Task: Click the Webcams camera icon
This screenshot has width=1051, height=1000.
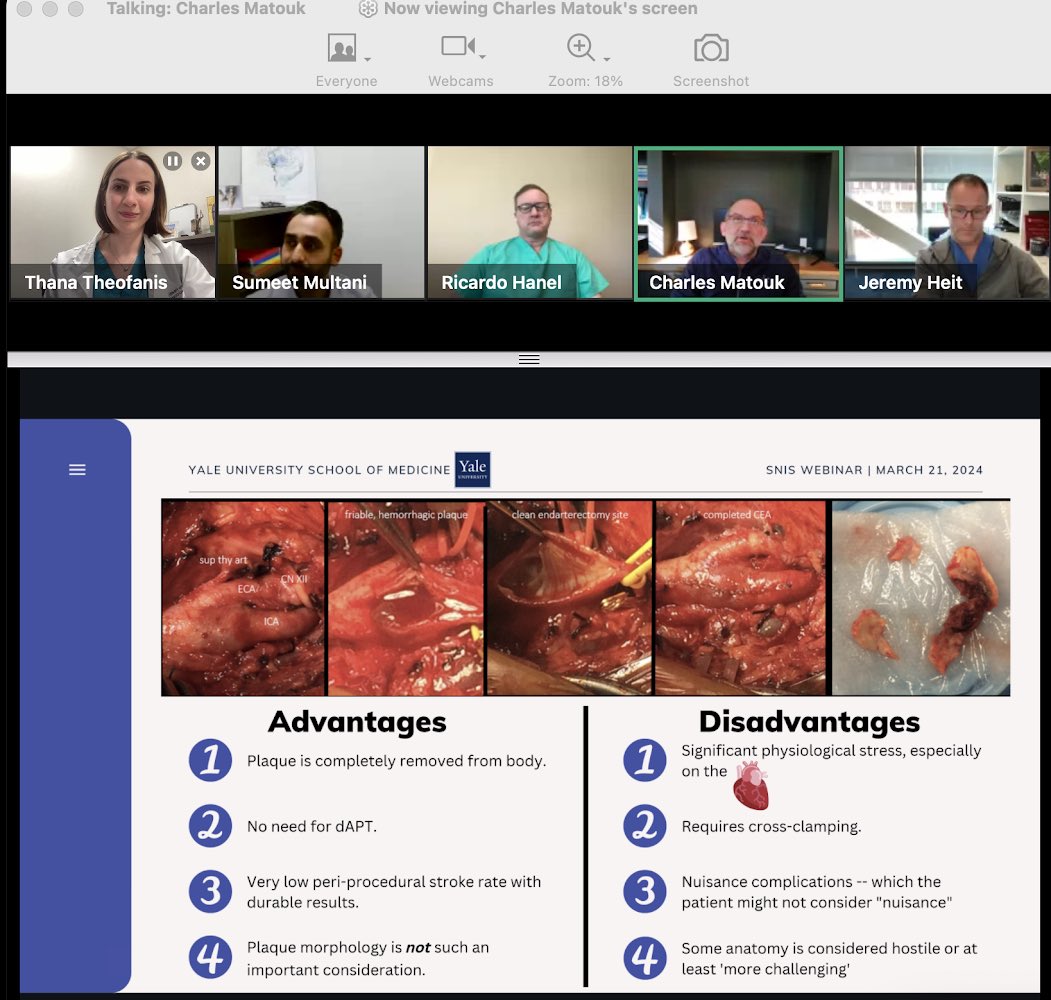Action: coord(456,45)
